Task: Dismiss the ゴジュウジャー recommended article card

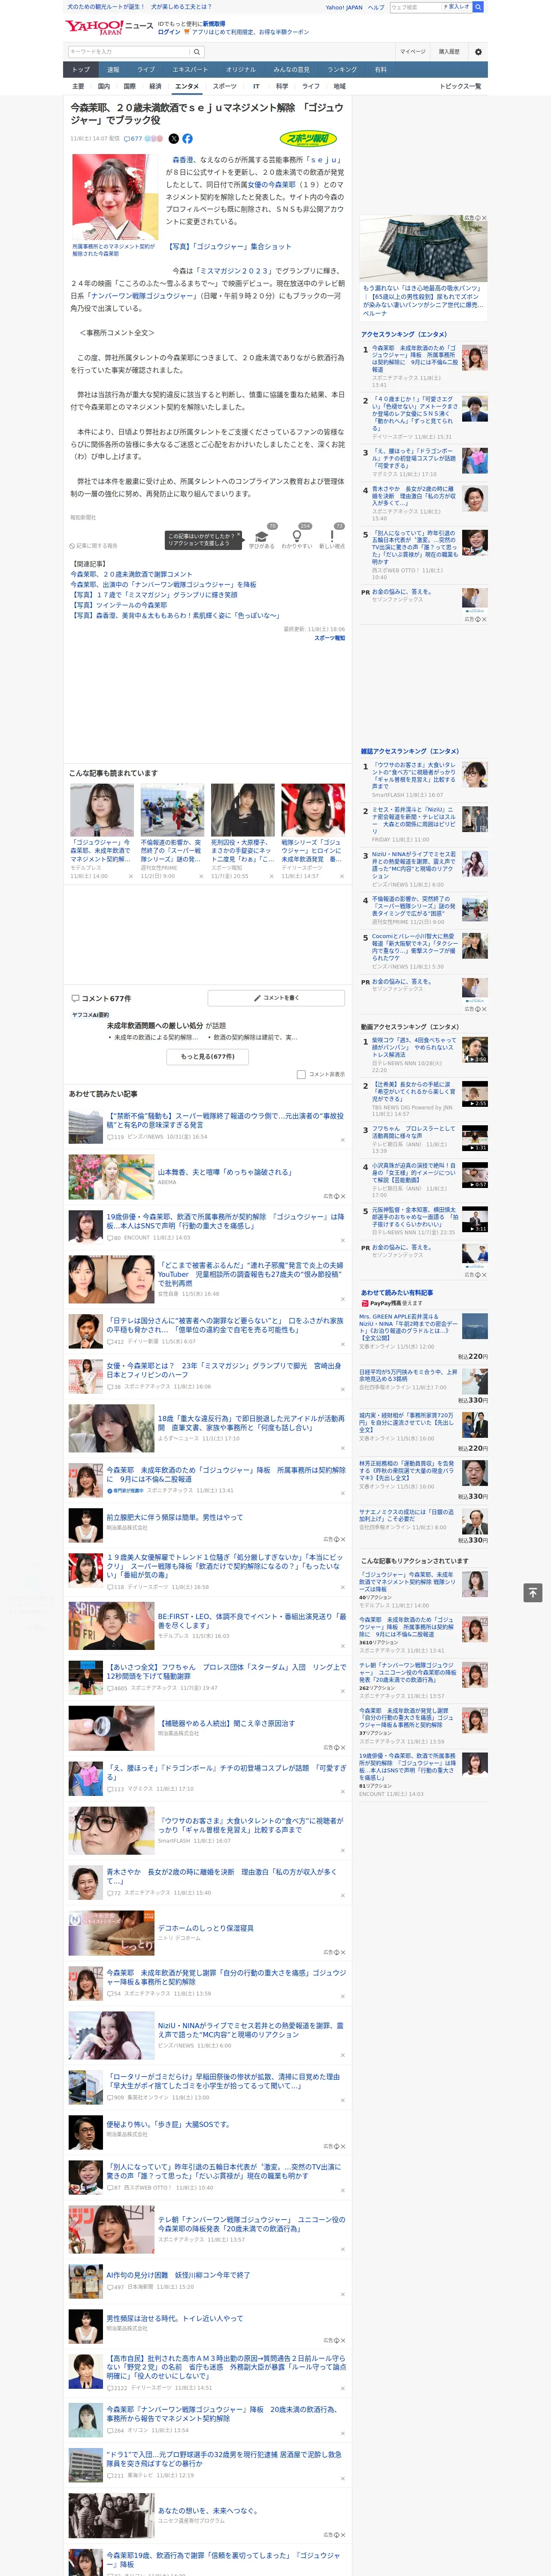Action: (x=130, y=876)
